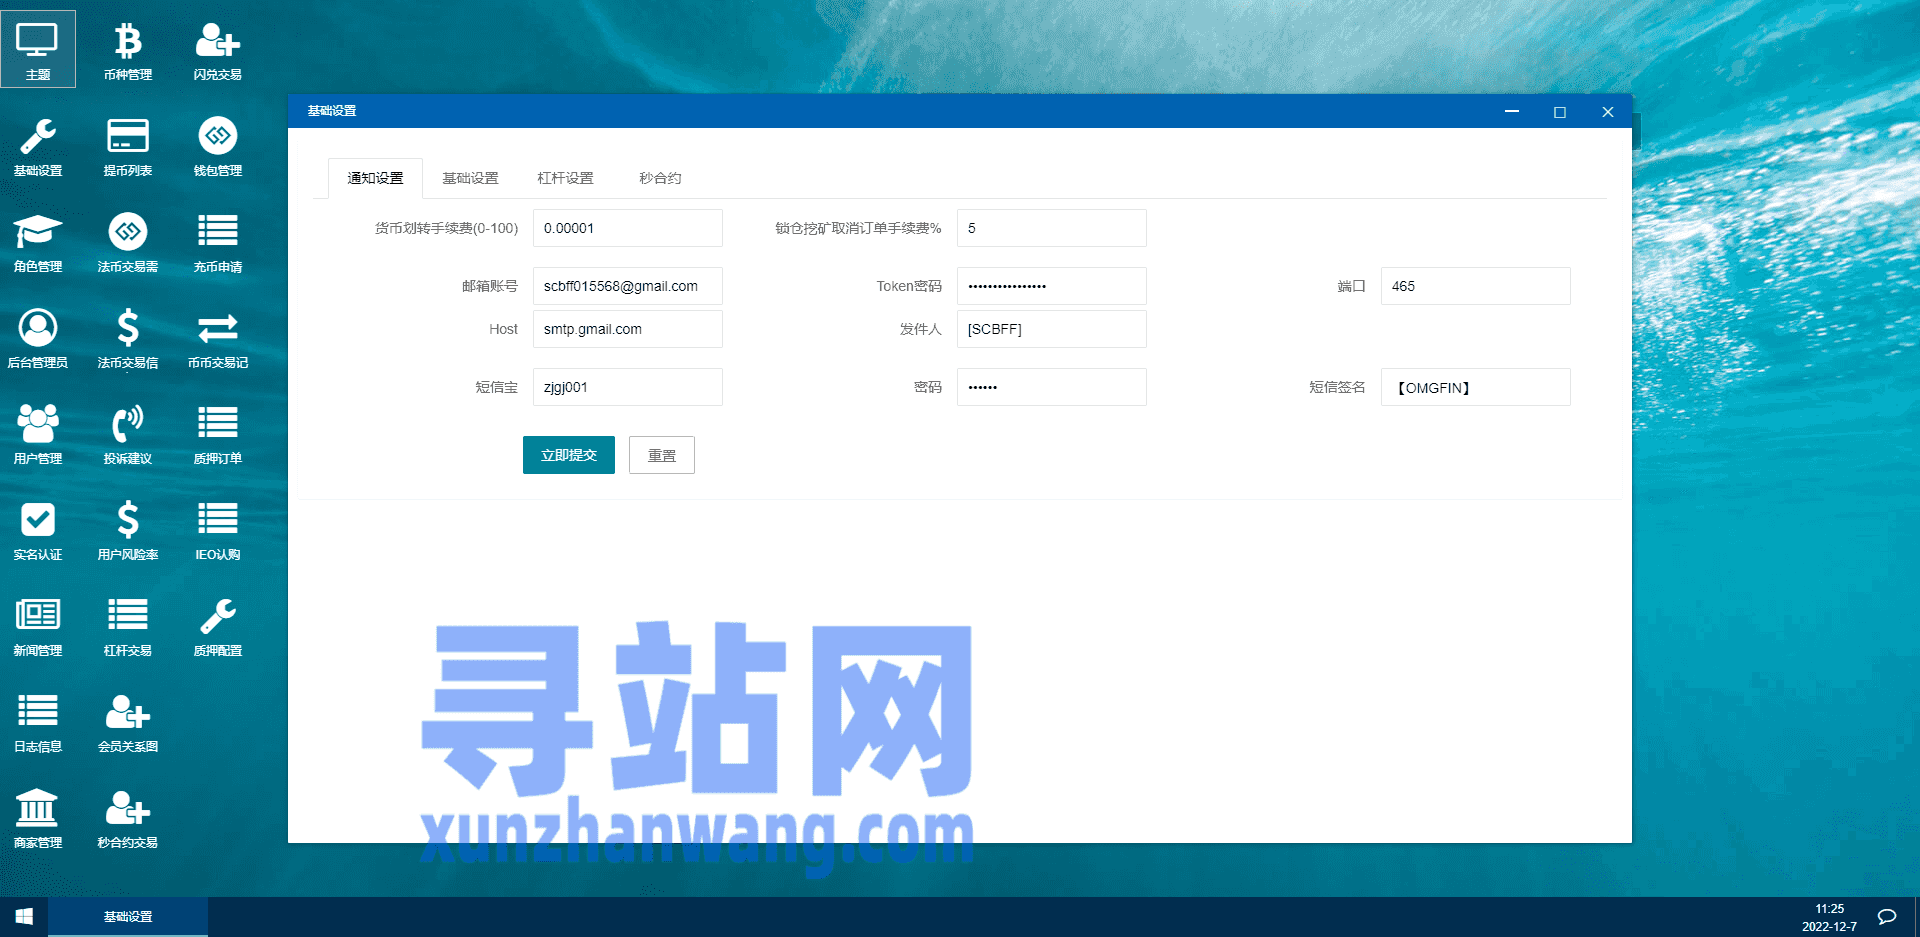Open the 杠杆交易 list icon
1920x937 pixels.
tap(128, 625)
